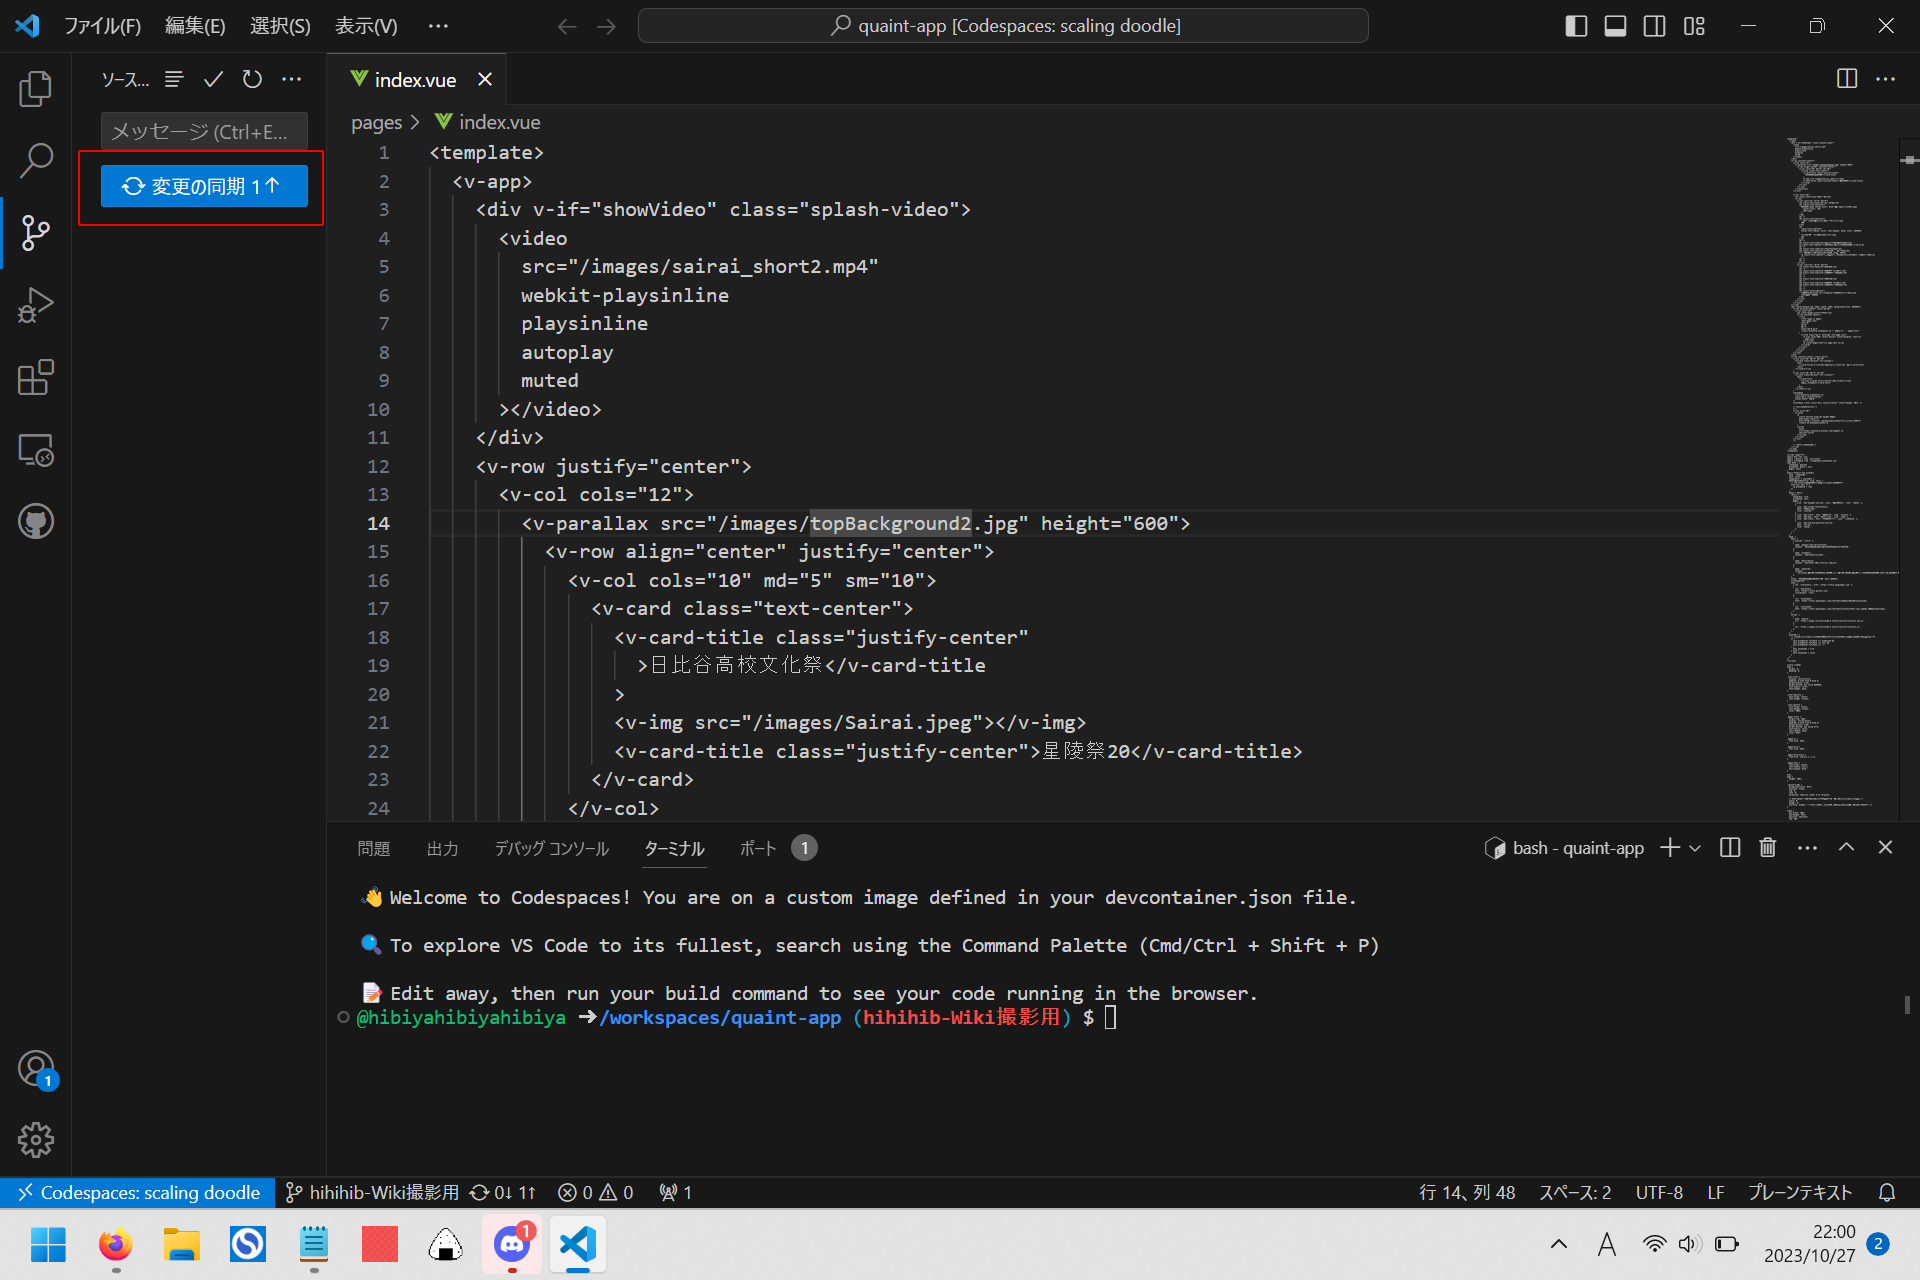Open Firefox from the Windows taskbar
Viewport: 1920px width, 1280px height.
pos(116,1244)
